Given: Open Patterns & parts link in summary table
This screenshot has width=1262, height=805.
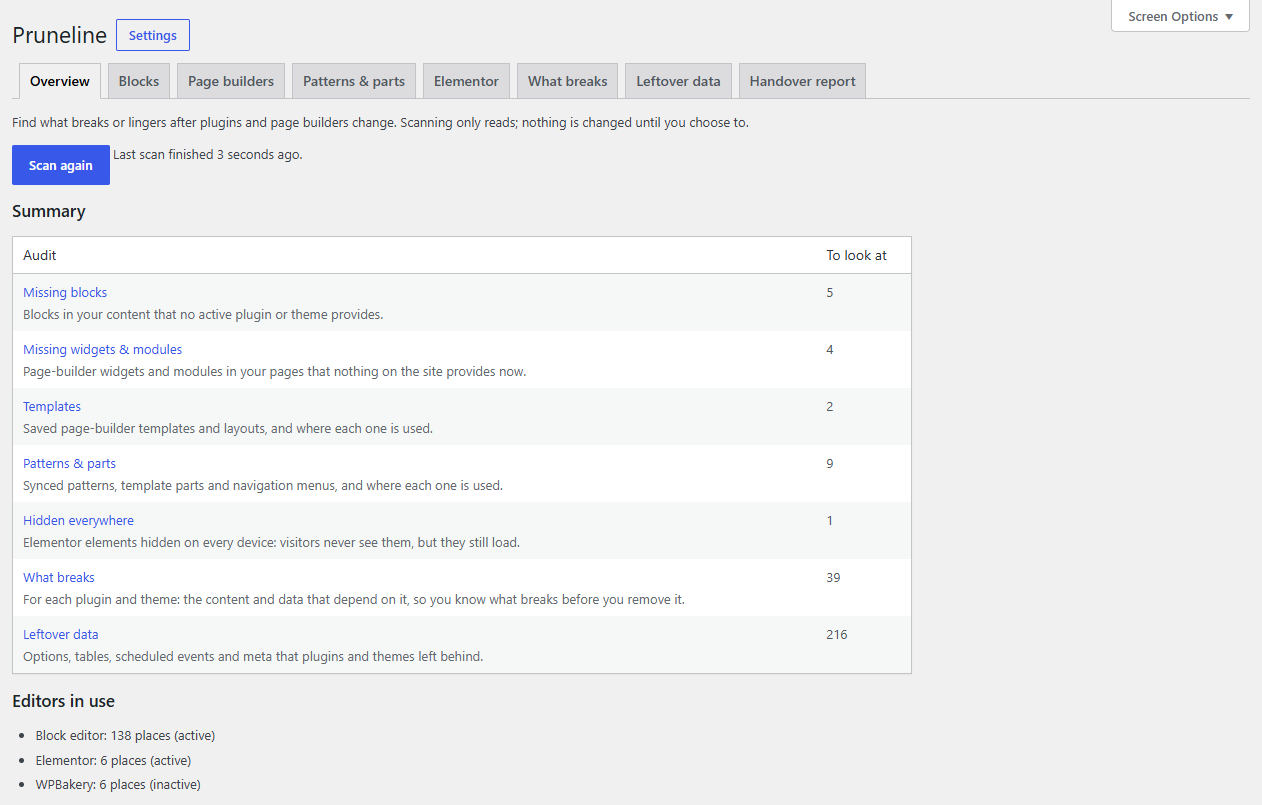Looking at the screenshot, I should tap(70, 463).
